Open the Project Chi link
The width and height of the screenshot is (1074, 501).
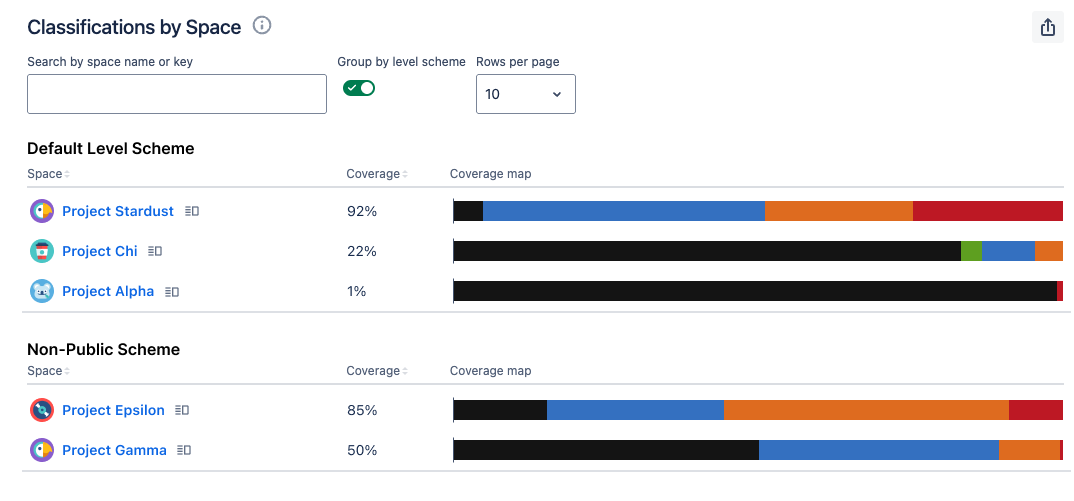100,251
